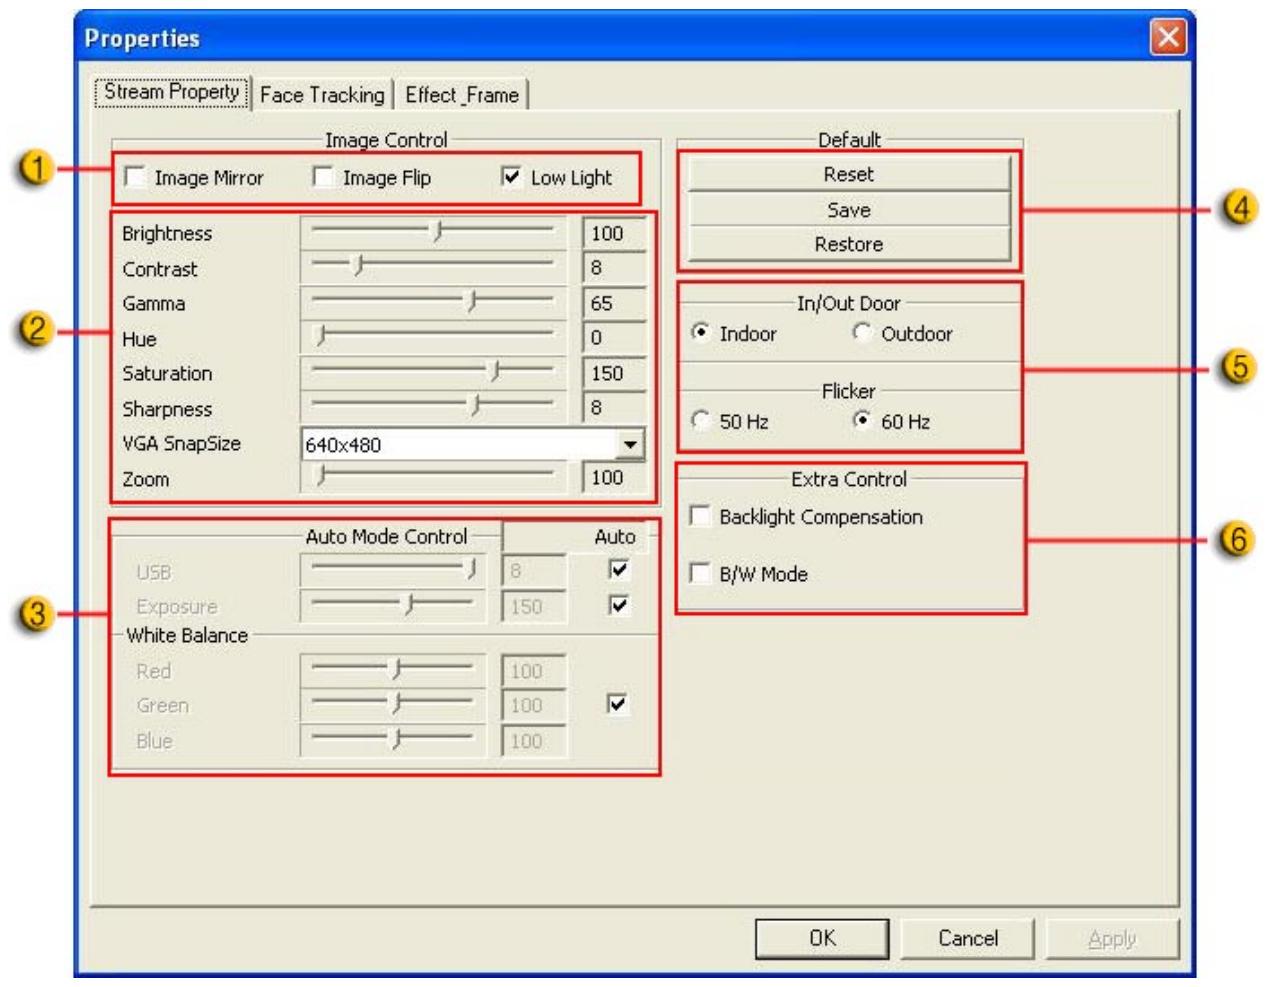Confirm with the OK button
The height and width of the screenshot is (987, 1268).
(822, 938)
